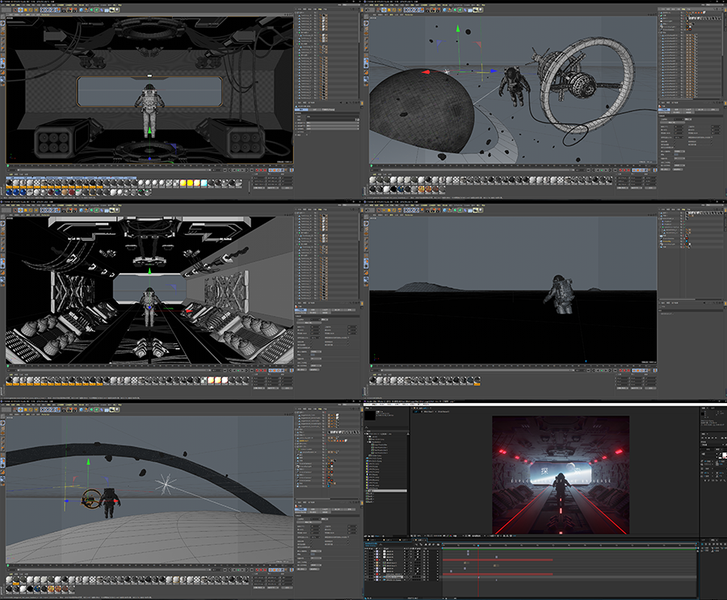Viewport: 727px width, 600px height.
Task: Click corridor render preview in After Effects composition
Action: (561, 475)
